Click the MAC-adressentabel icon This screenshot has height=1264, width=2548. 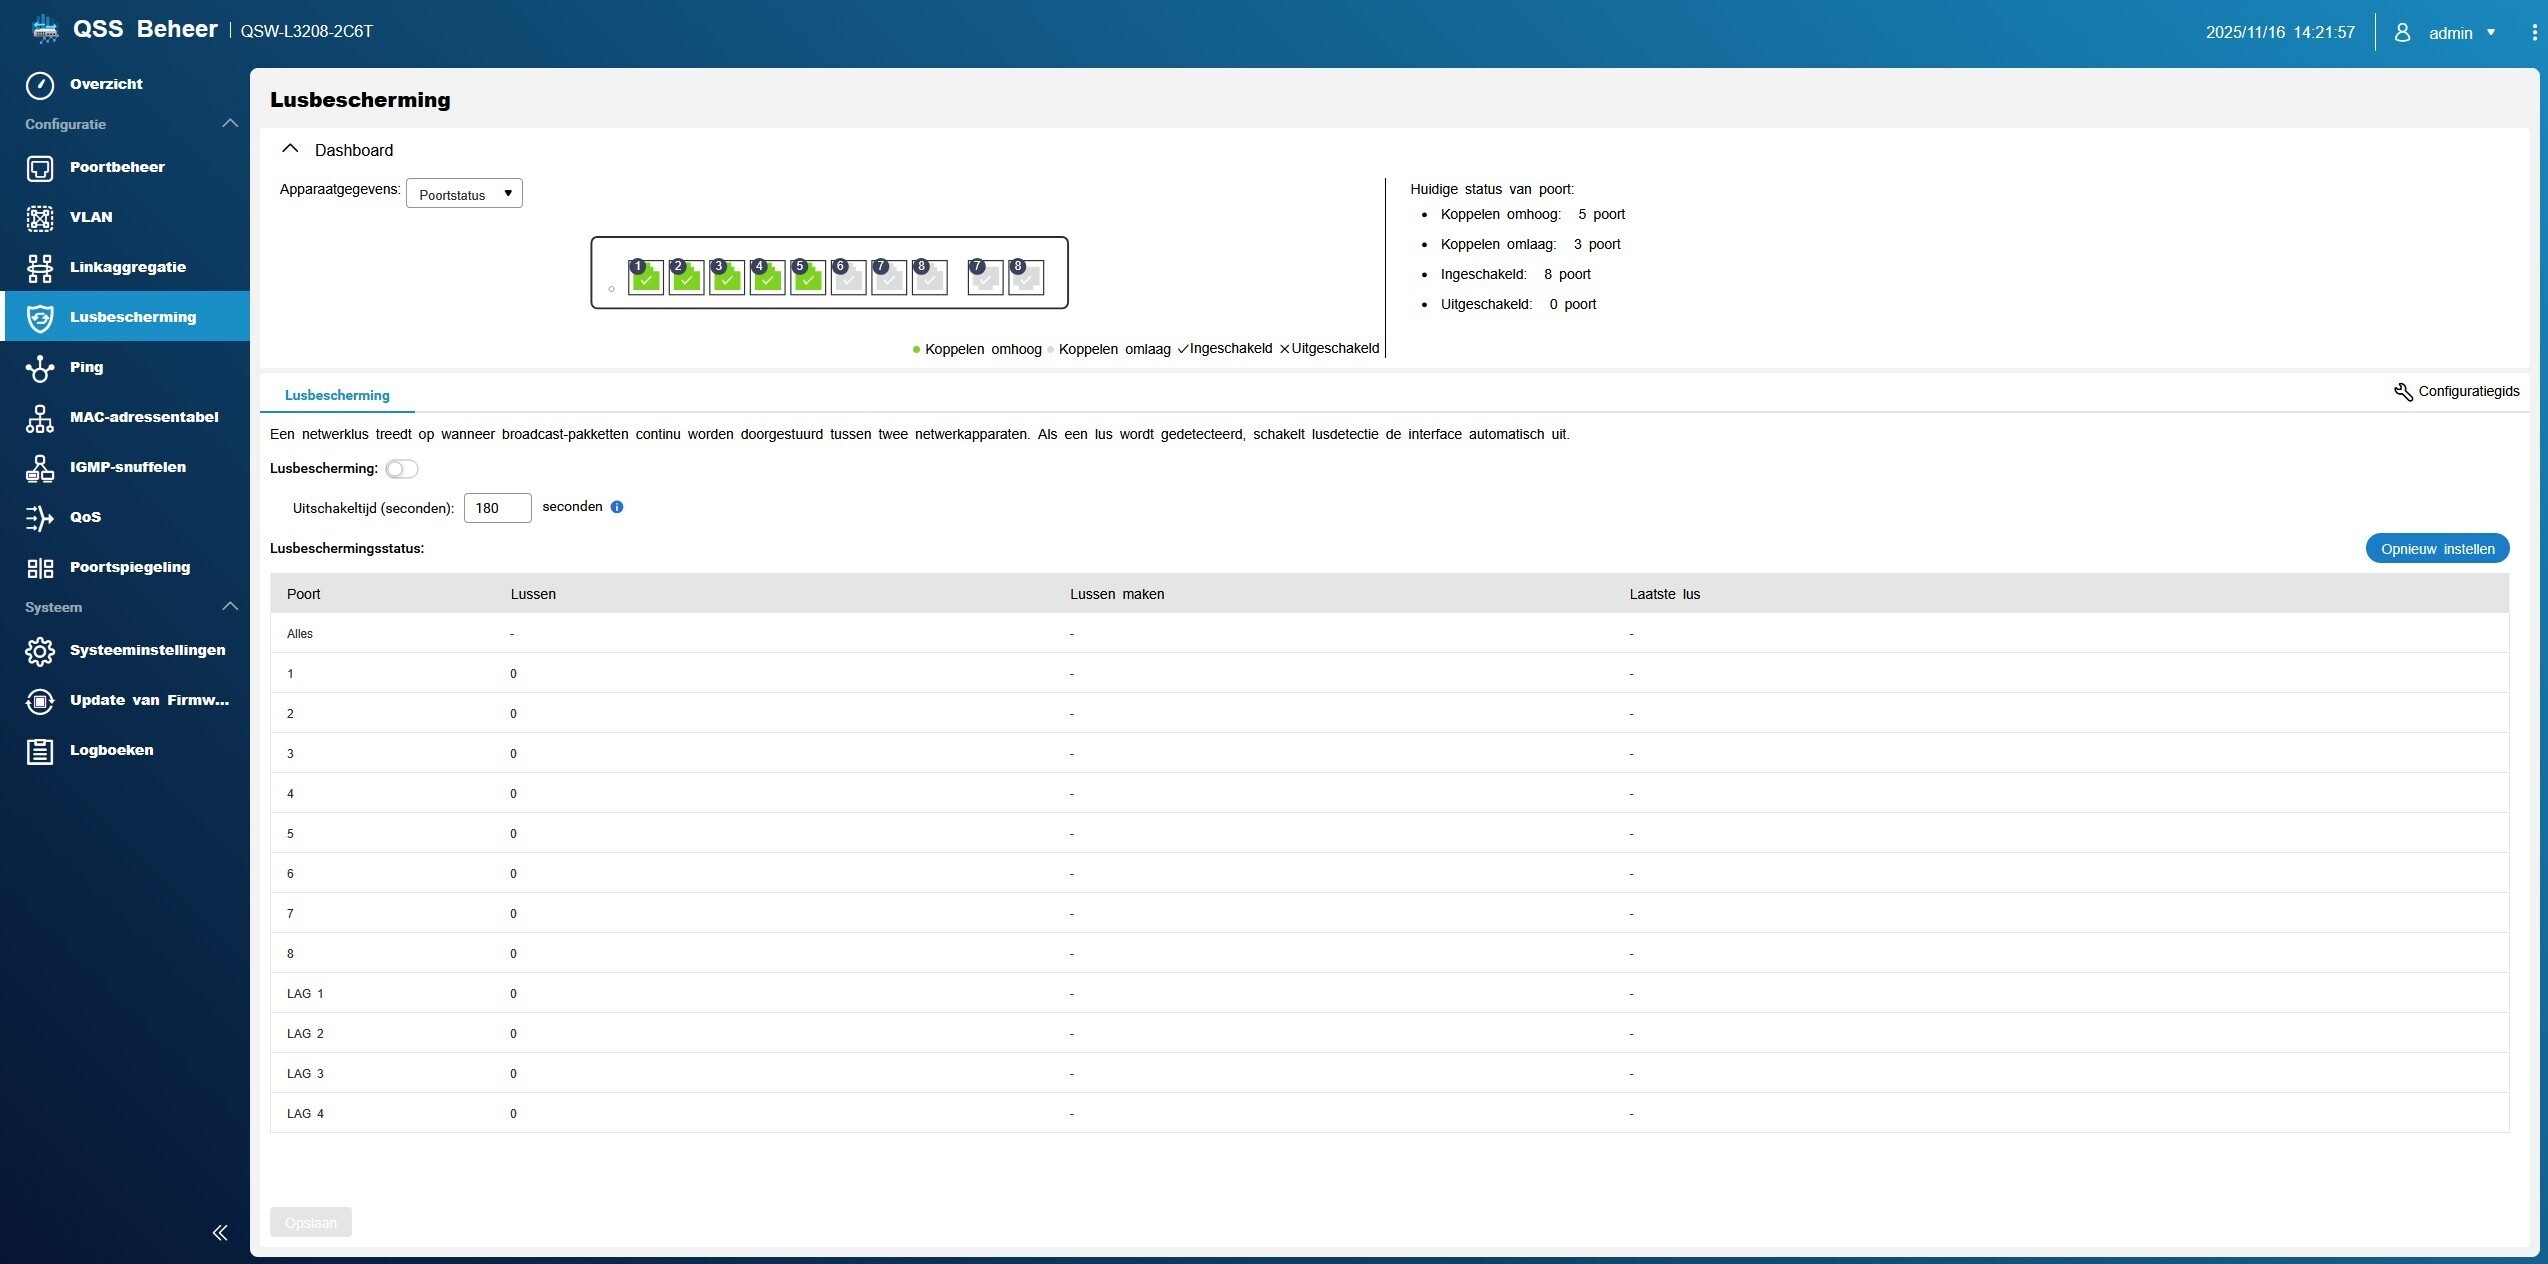coord(40,417)
